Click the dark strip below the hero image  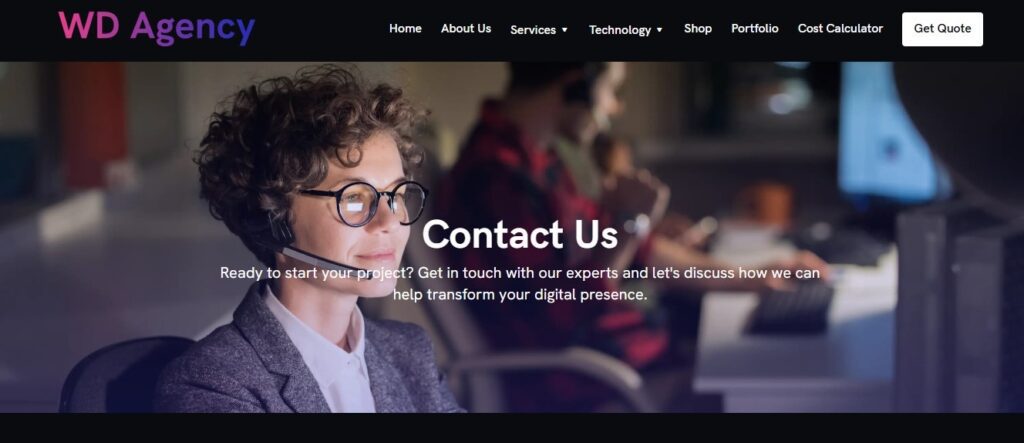[512, 428]
